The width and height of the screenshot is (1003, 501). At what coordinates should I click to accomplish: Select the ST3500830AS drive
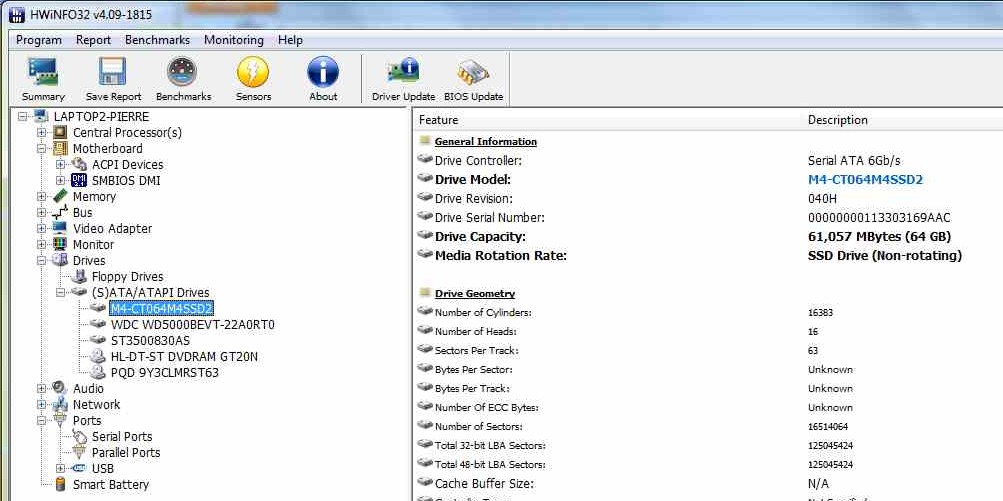point(150,340)
